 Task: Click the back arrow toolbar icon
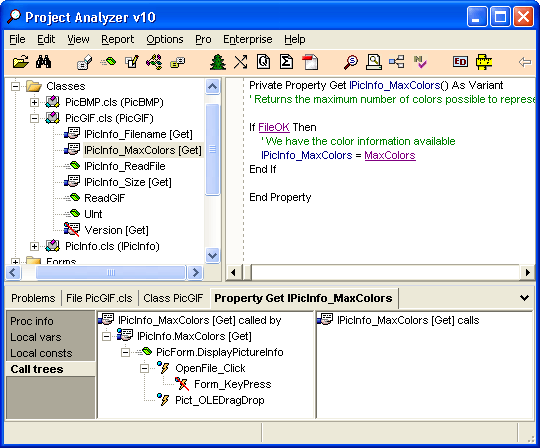[525, 62]
